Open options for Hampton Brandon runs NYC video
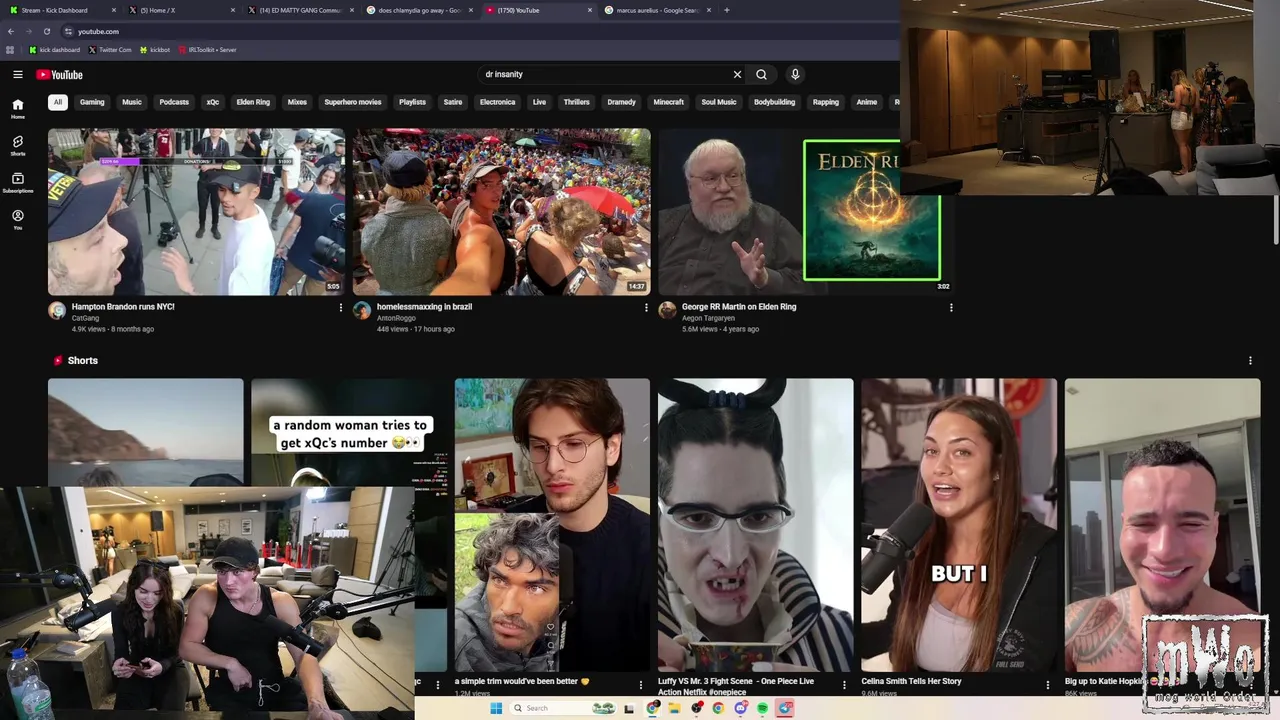 (x=341, y=308)
